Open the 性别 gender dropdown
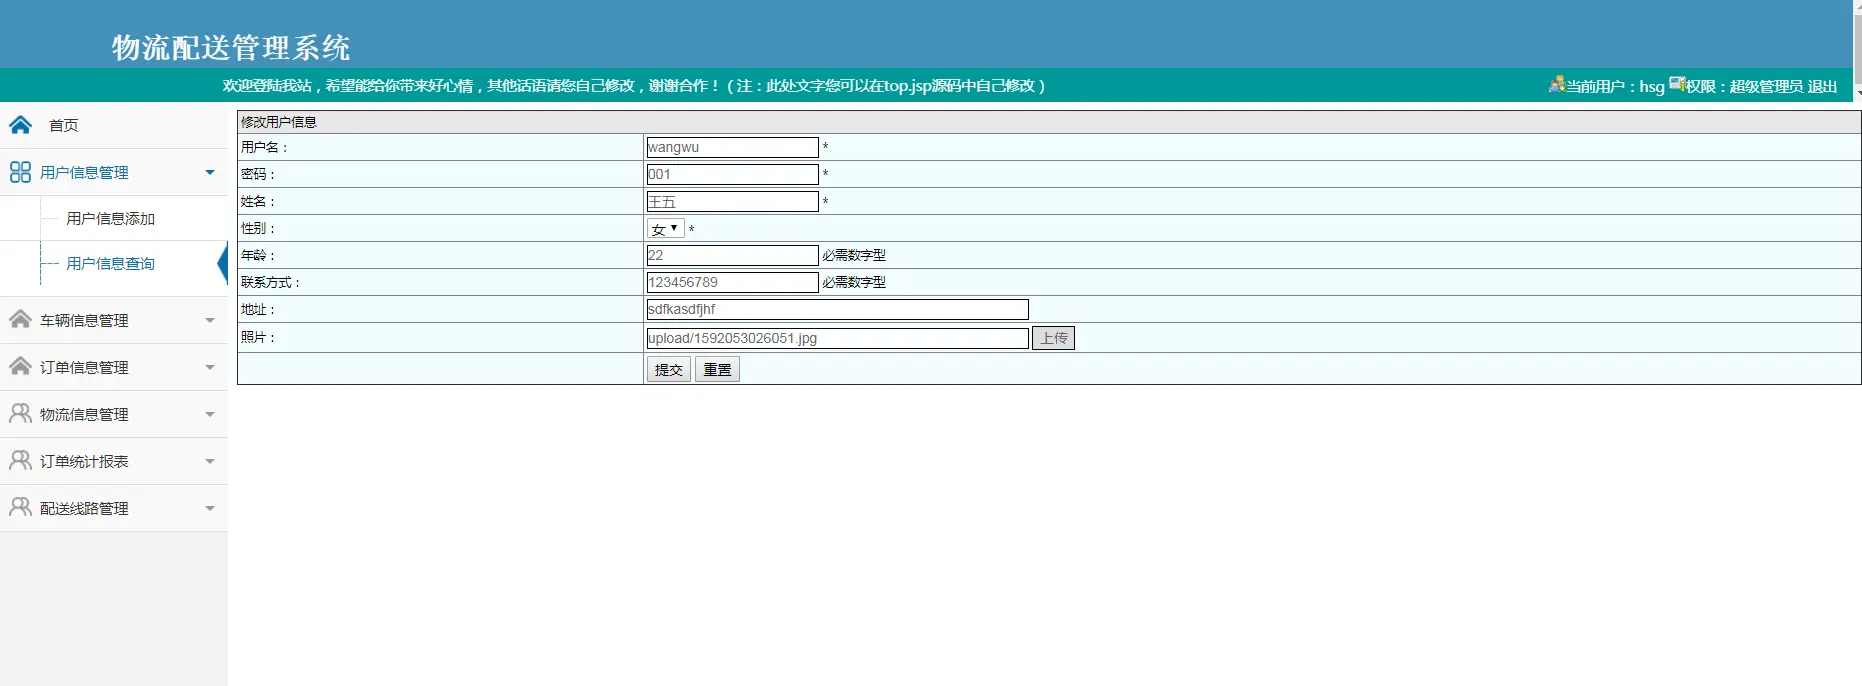This screenshot has height=686, width=1862. pyautogui.click(x=665, y=229)
